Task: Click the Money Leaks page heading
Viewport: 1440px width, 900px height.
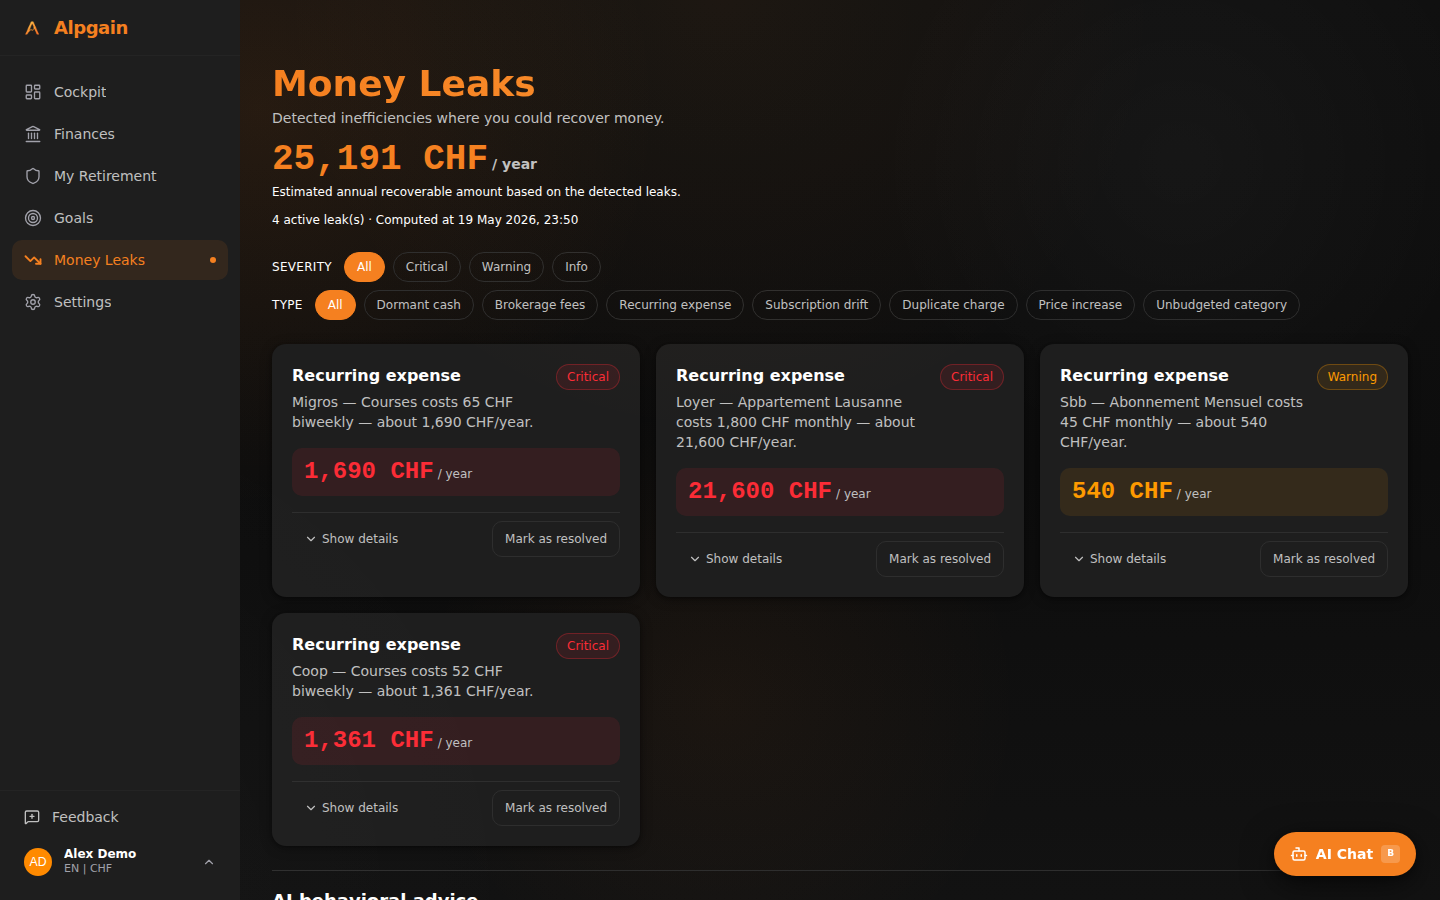Action: click(404, 83)
